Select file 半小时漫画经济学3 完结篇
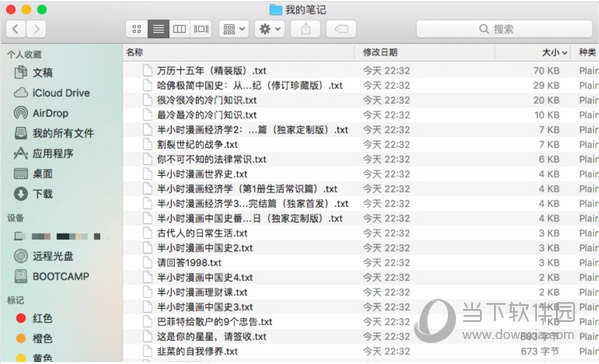Image resolution: width=599 pixels, height=364 pixels. click(252, 204)
